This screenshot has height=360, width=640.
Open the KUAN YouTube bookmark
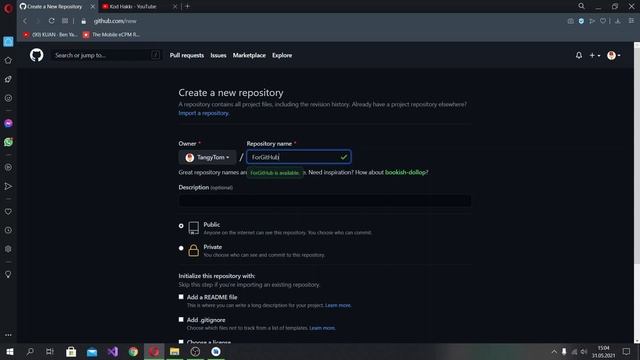click(x=51, y=35)
